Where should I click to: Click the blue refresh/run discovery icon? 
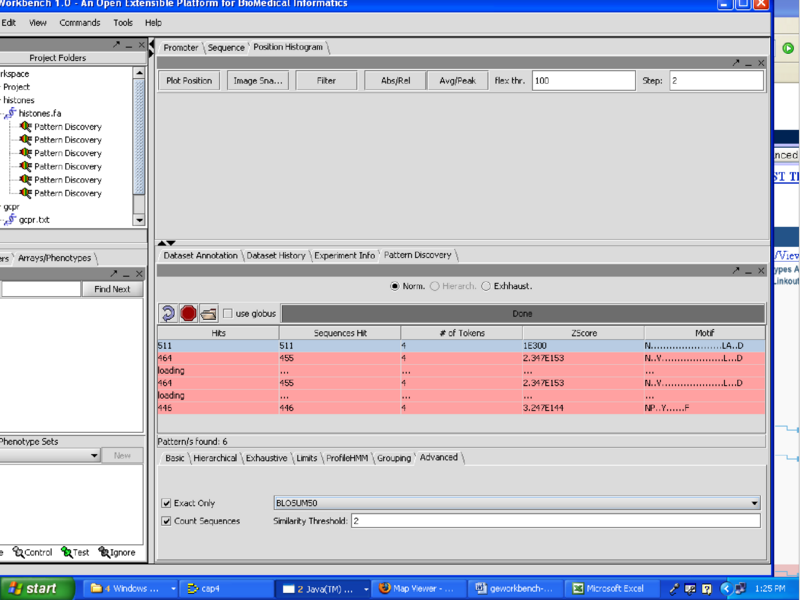[x=168, y=314]
